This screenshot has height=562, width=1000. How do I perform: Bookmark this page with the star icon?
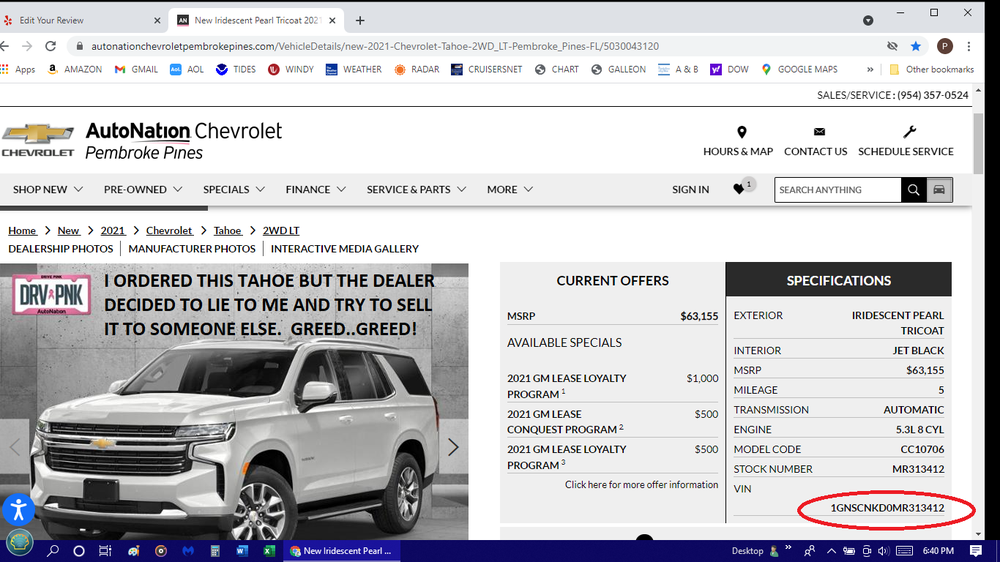916,46
